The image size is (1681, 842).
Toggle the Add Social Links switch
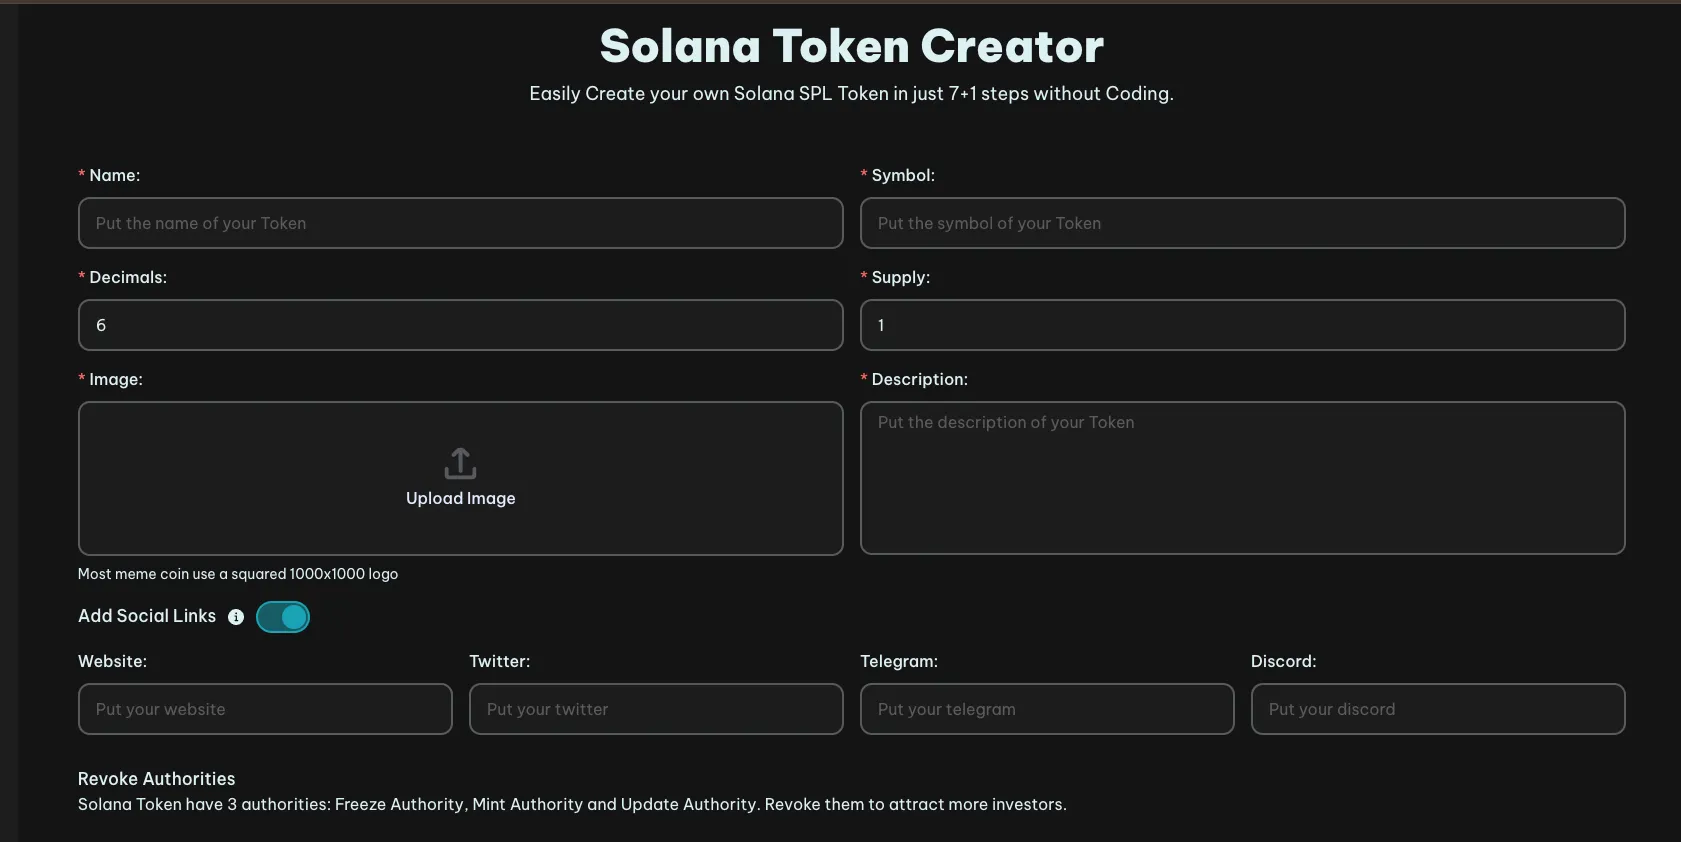click(283, 617)
